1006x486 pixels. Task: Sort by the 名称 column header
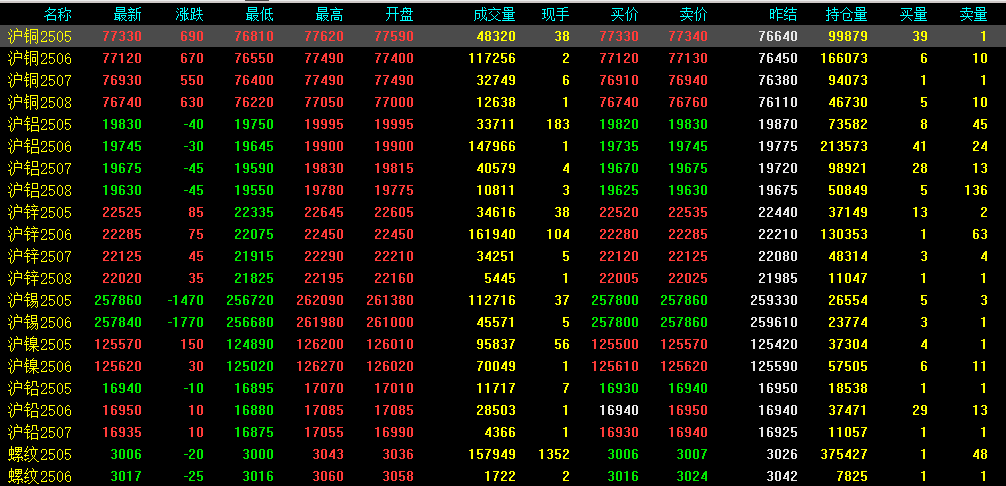[57, 14]
